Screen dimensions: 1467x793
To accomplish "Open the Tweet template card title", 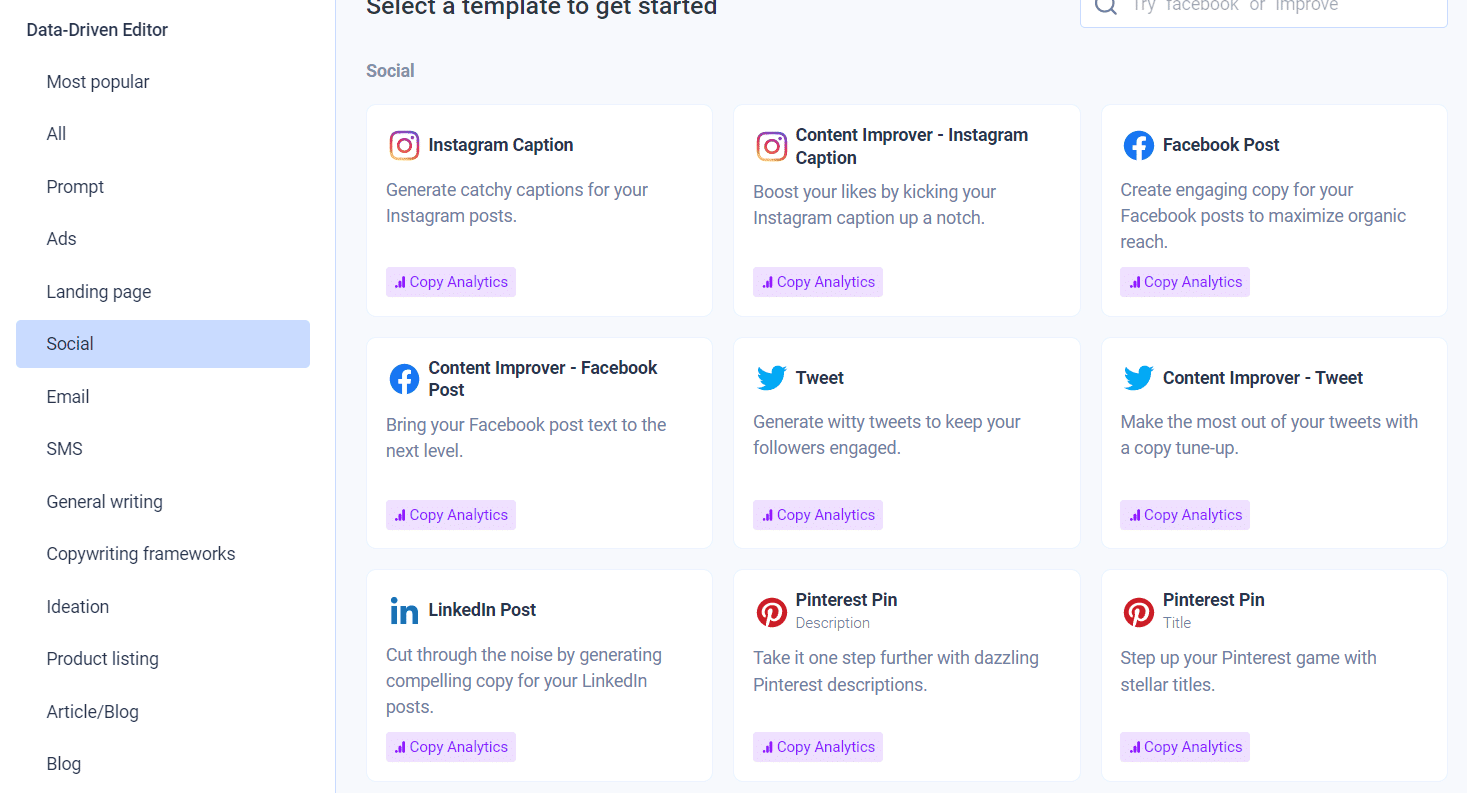I will (820, 378).
